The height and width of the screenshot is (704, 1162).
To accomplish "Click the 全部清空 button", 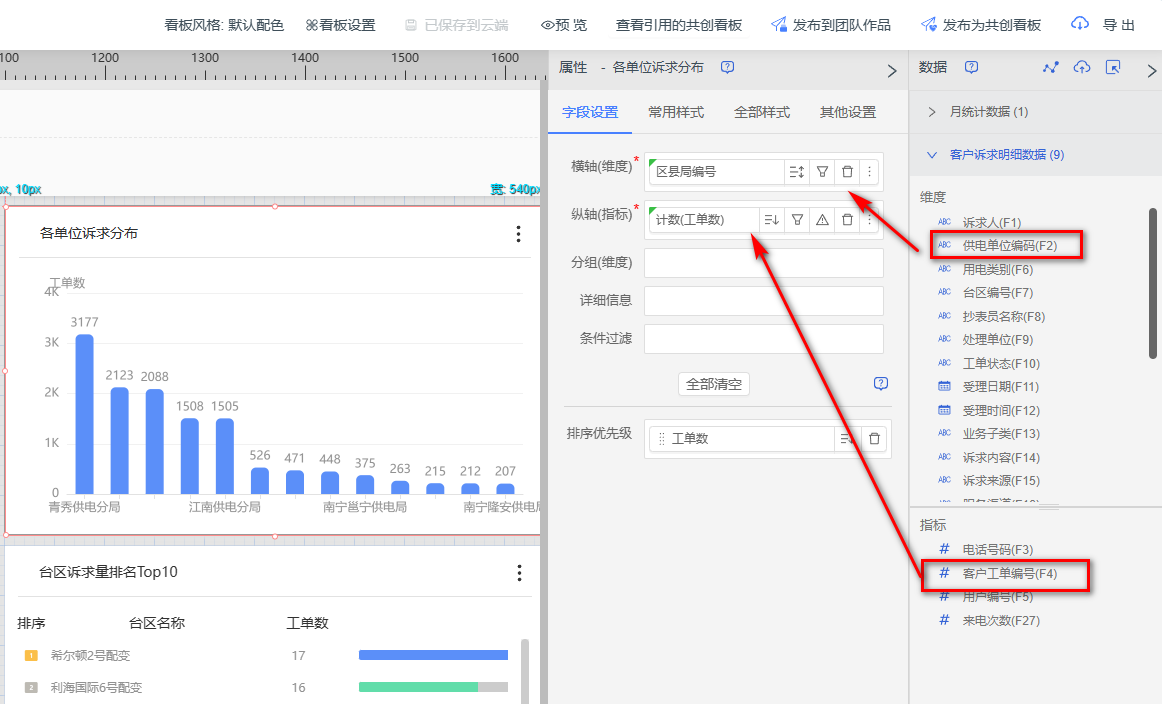I will point(714,384).
